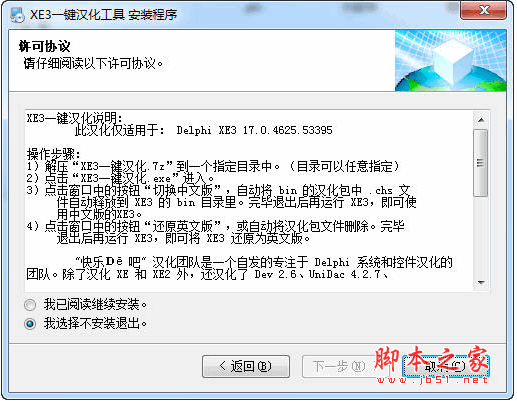Select the 我选择不安装退出 radio button
Image resolution: width=517 pixels, height=401 pixels.
[30, 324]
